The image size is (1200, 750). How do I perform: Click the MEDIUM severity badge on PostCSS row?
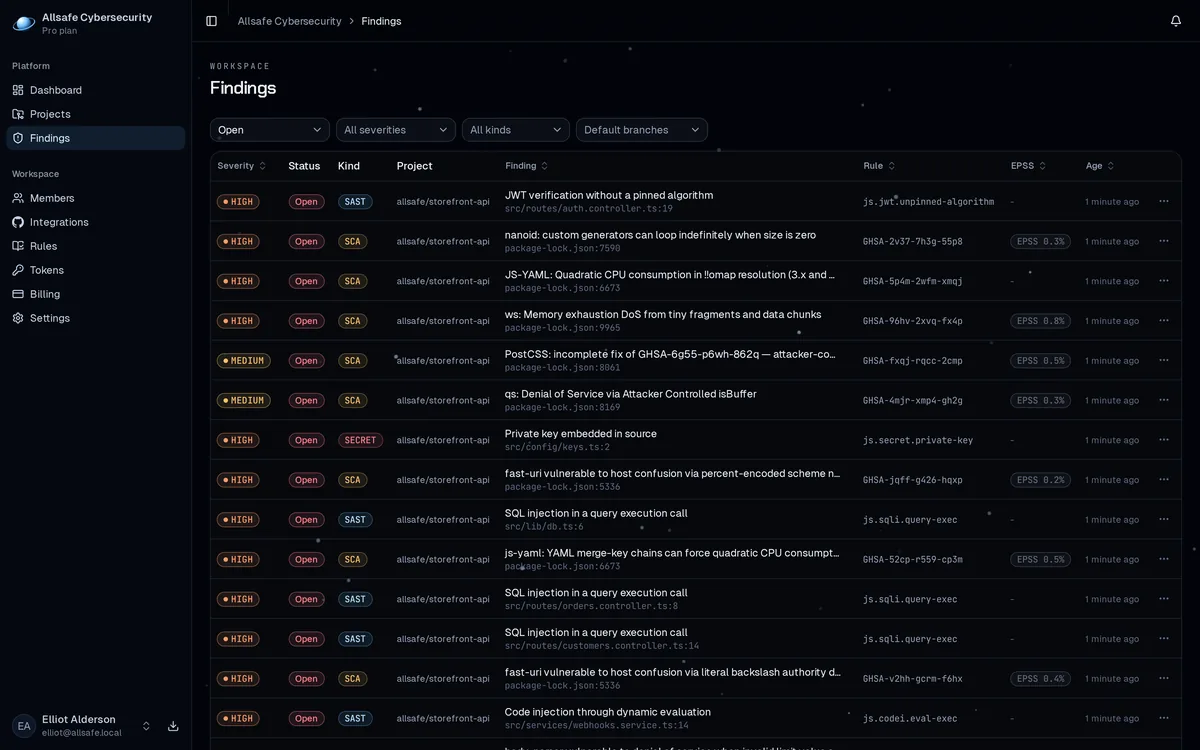[243, 360]
